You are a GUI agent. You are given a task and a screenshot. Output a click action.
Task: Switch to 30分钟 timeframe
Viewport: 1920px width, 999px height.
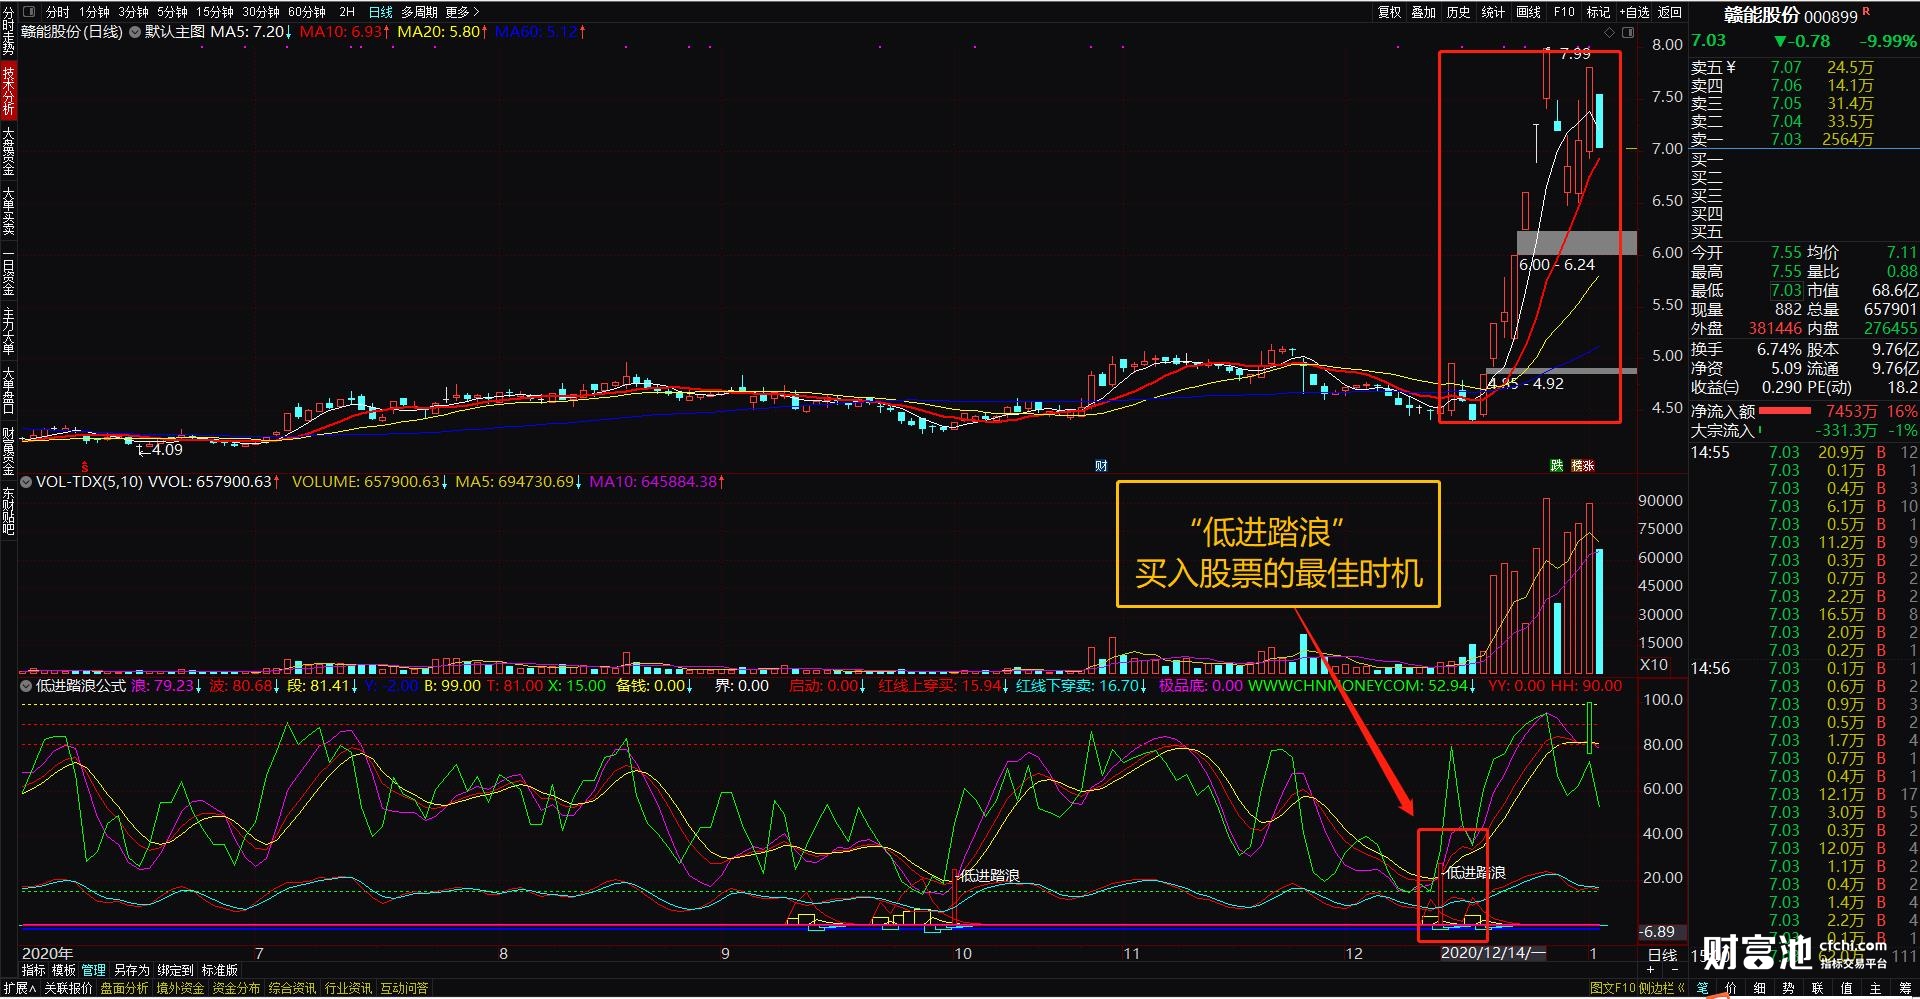coord(261,12)
